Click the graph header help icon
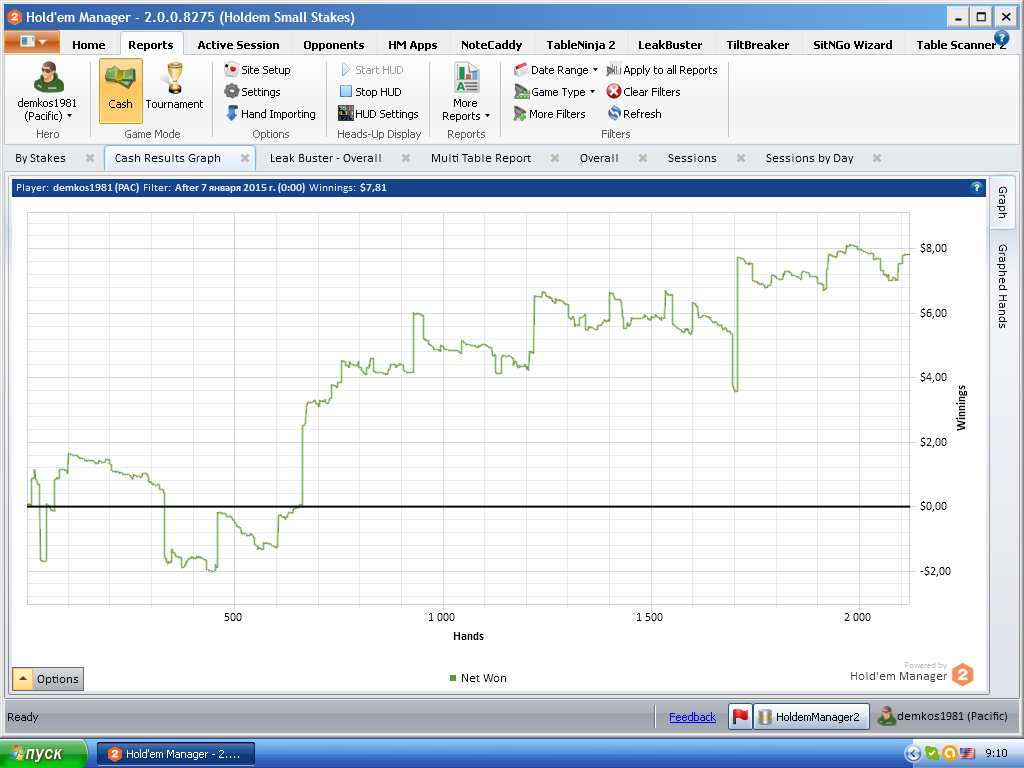The image size is (1024, 768). tap(976, 187)
